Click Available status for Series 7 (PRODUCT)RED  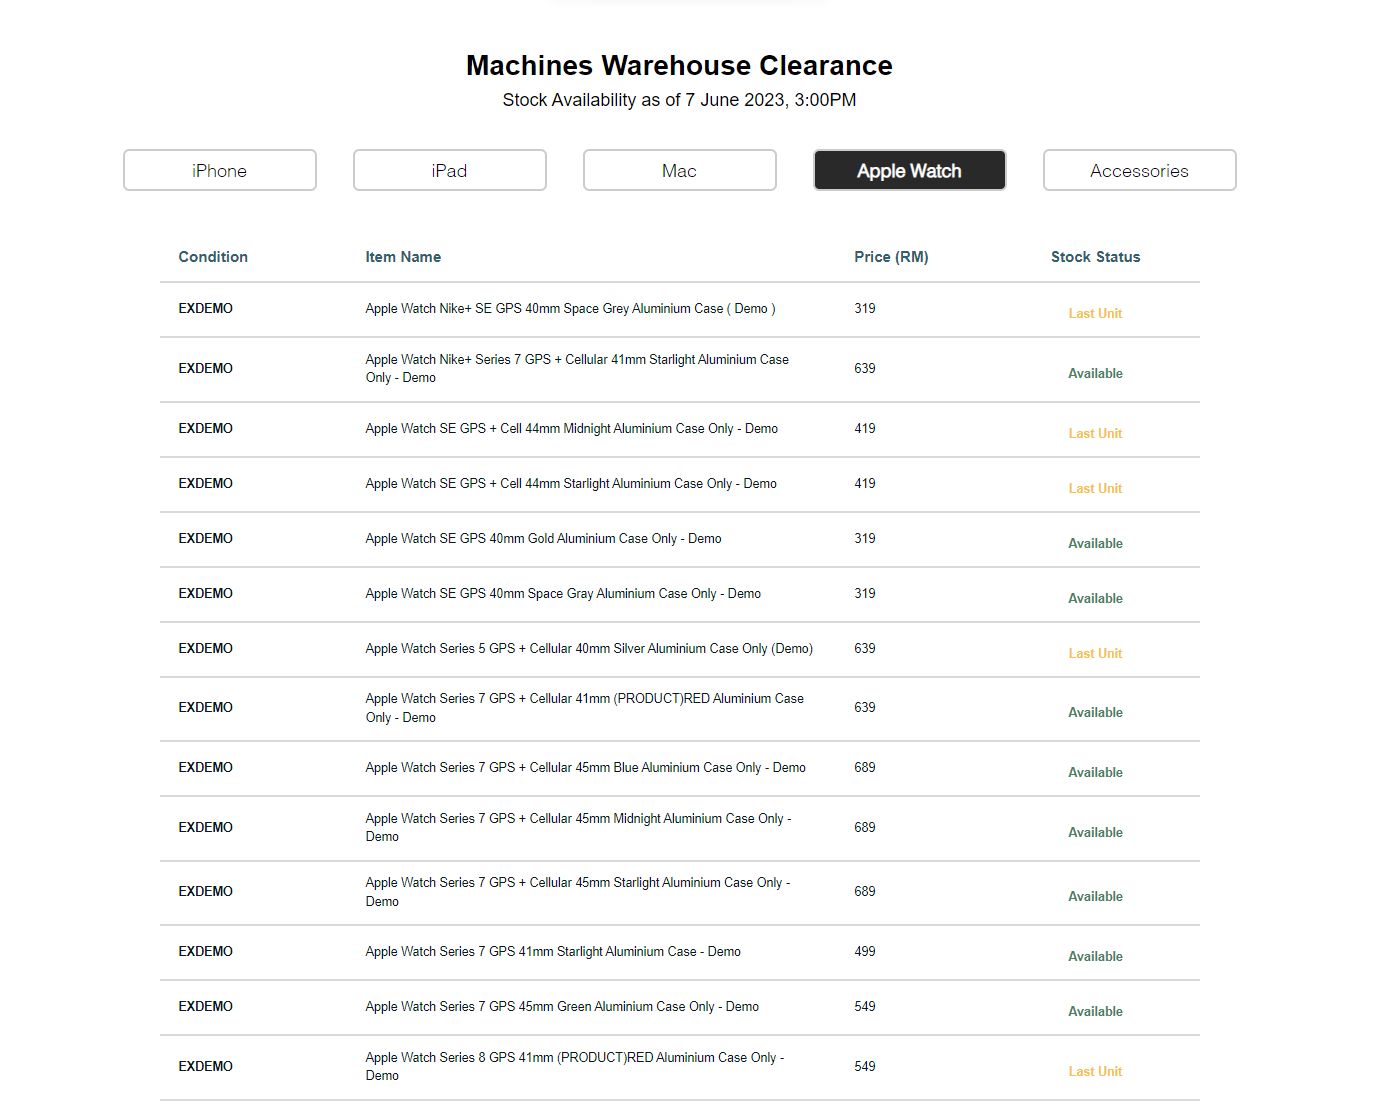pos(1095,712)
